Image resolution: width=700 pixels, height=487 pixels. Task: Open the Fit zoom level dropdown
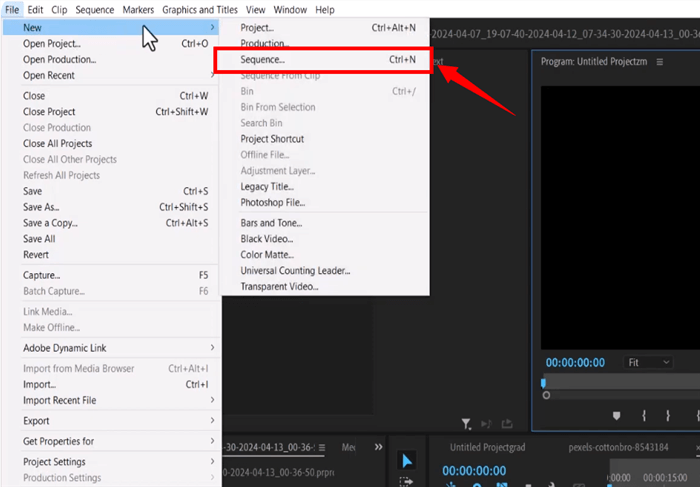point(648,362)
